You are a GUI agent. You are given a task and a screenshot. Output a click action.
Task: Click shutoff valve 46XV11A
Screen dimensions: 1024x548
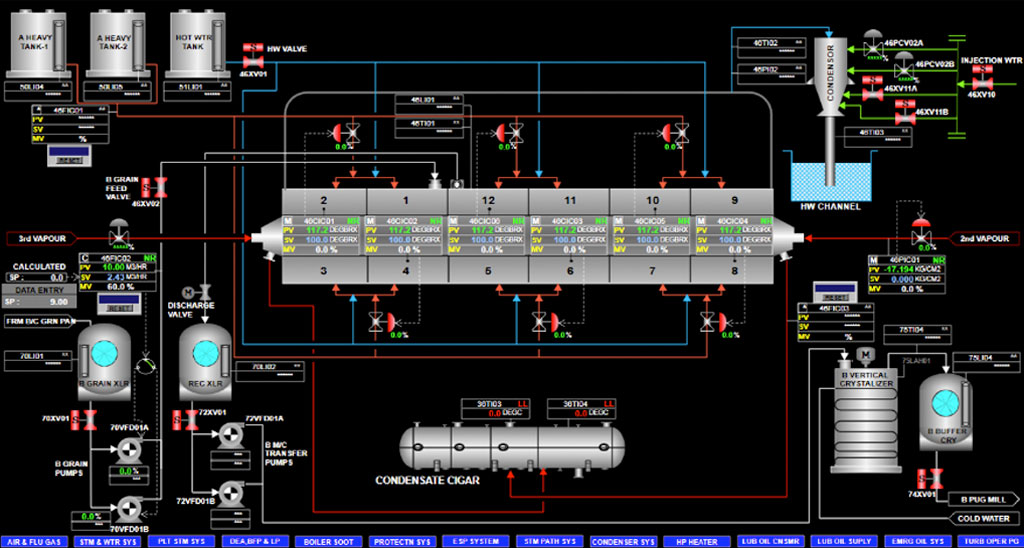(x=871, y=88)
